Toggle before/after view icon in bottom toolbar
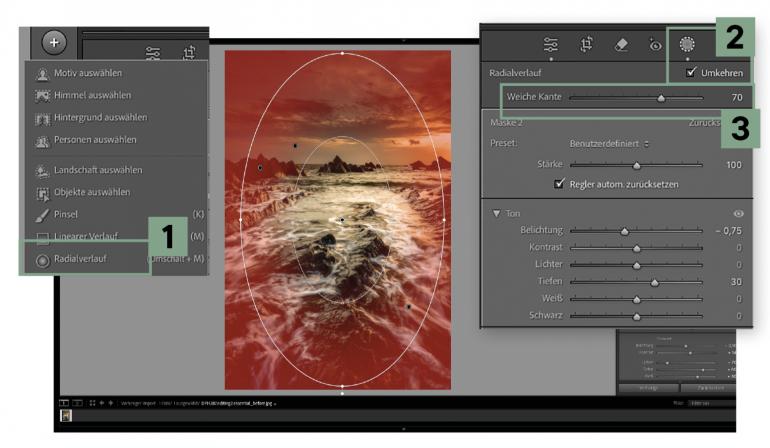The width and height of the screenshot is (770, 448). pyautogui.click(x=78, y=403)
